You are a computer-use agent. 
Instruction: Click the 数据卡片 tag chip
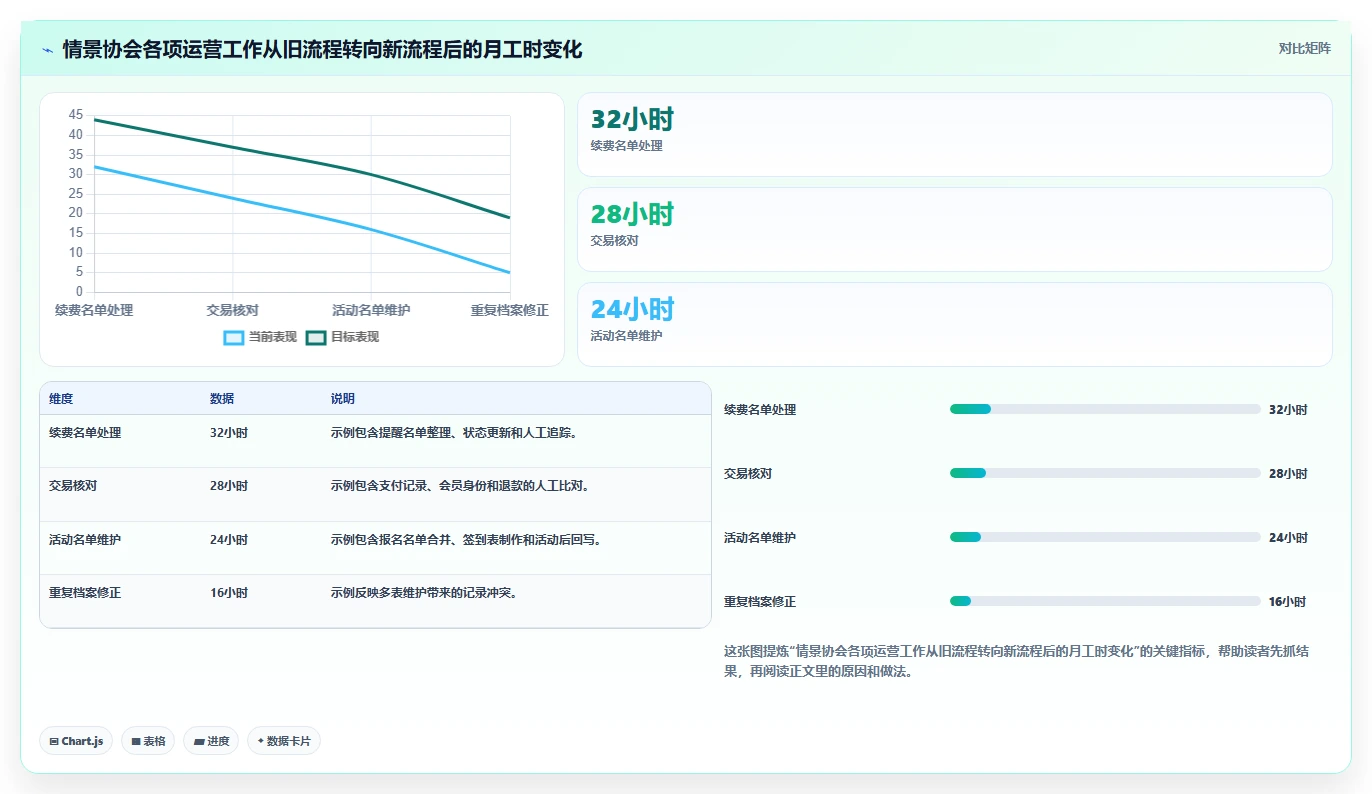pyautogui.click(x=284, y=741)
